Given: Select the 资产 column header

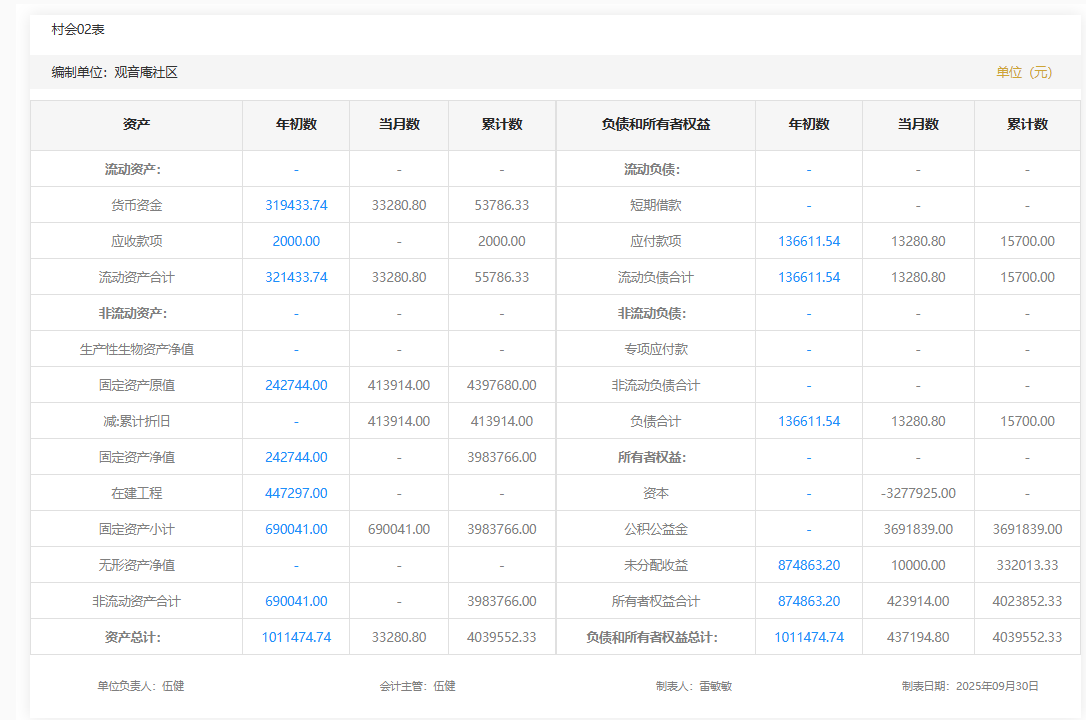Looking at the screenshot, I should 137,125.
